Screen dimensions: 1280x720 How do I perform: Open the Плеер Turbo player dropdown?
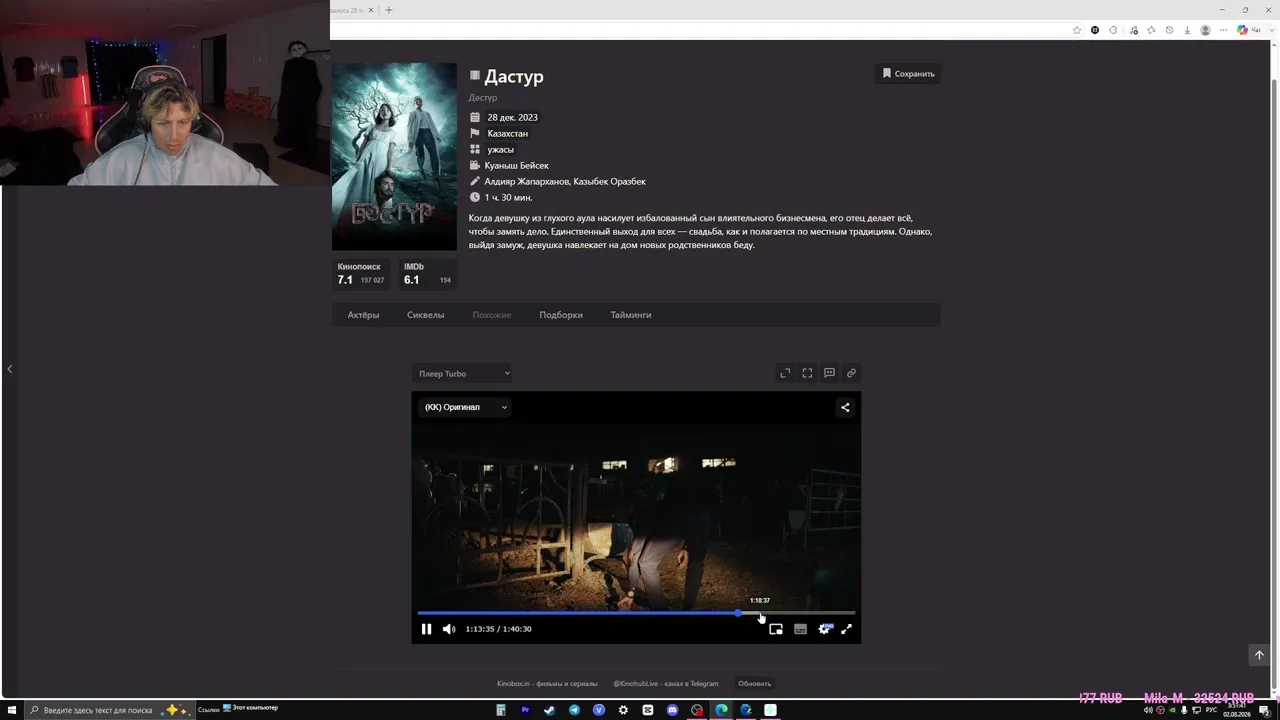point(463,374)
